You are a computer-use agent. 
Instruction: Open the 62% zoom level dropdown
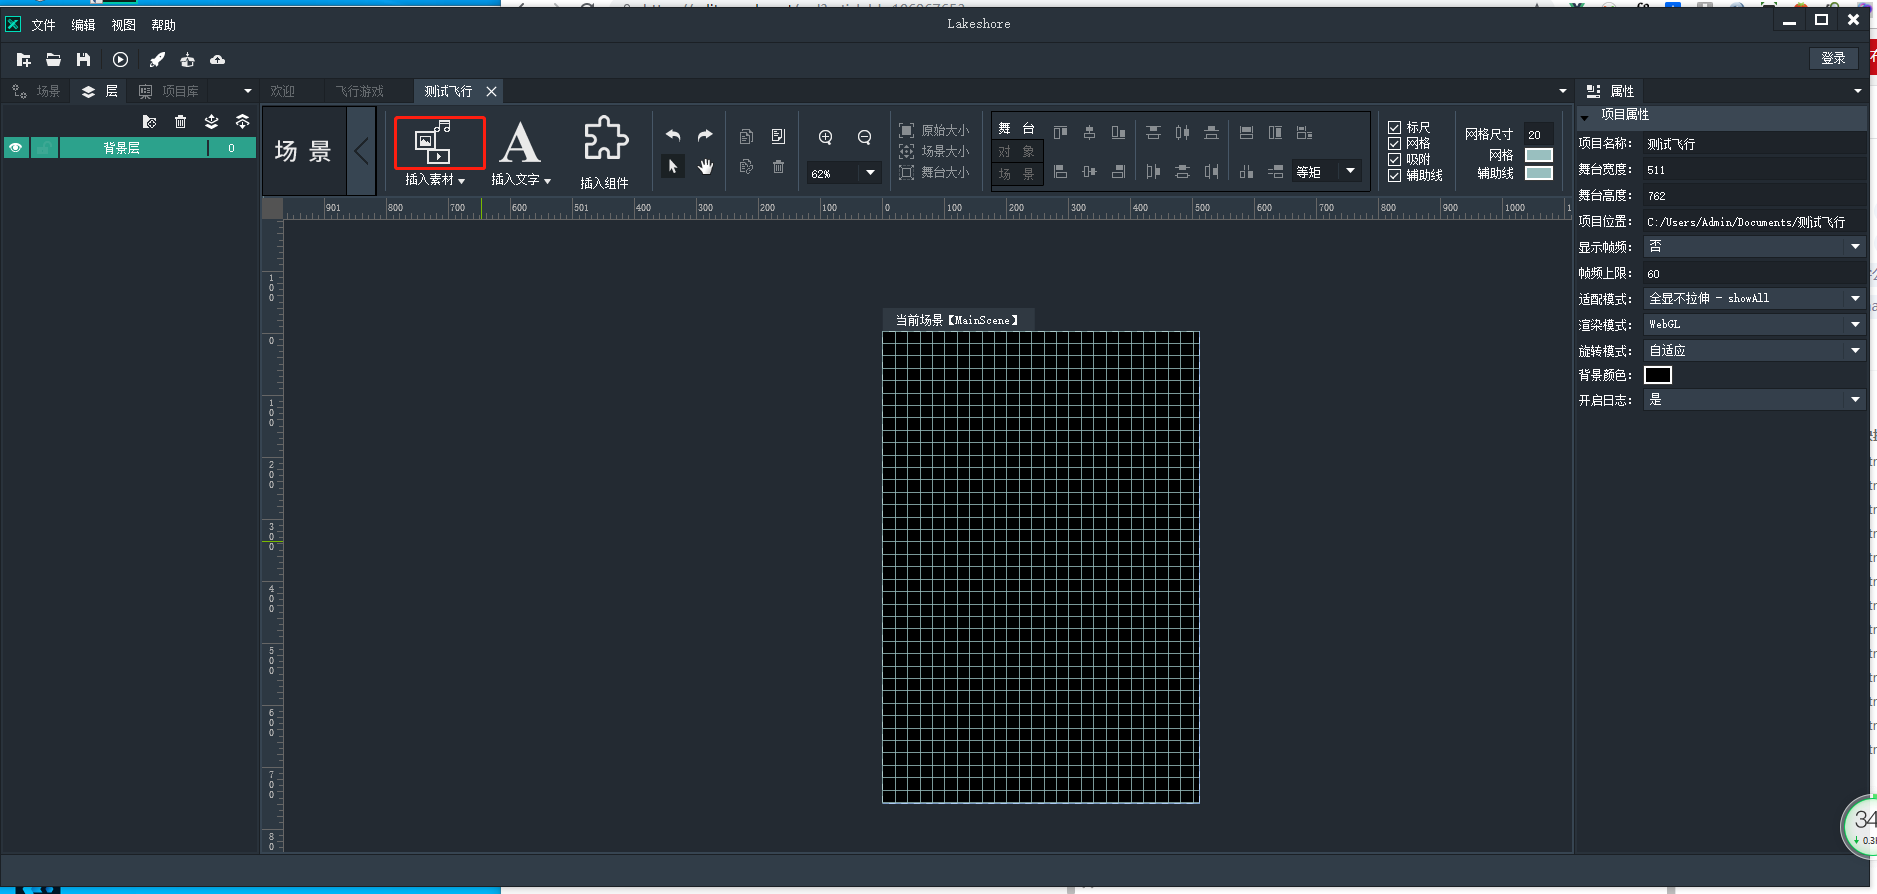870,173
